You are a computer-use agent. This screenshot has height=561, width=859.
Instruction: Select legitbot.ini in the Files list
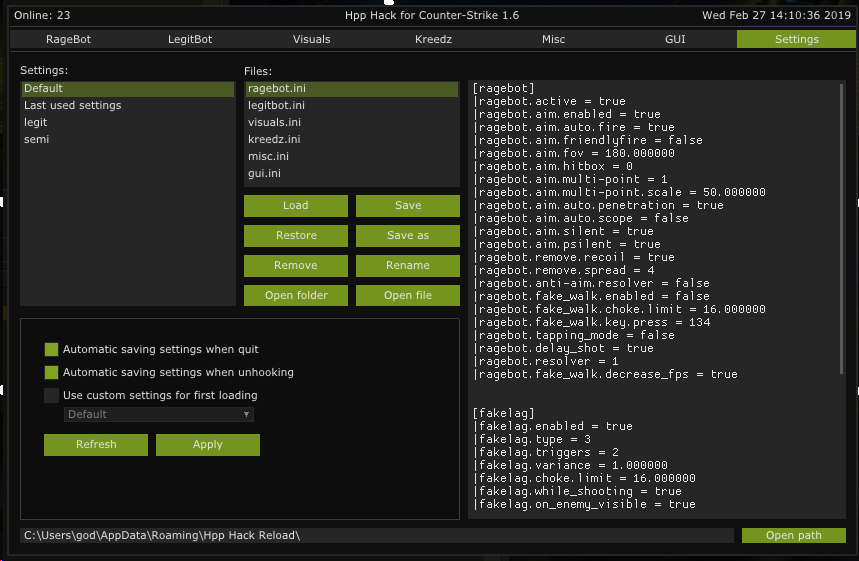[x=277, y=106]
